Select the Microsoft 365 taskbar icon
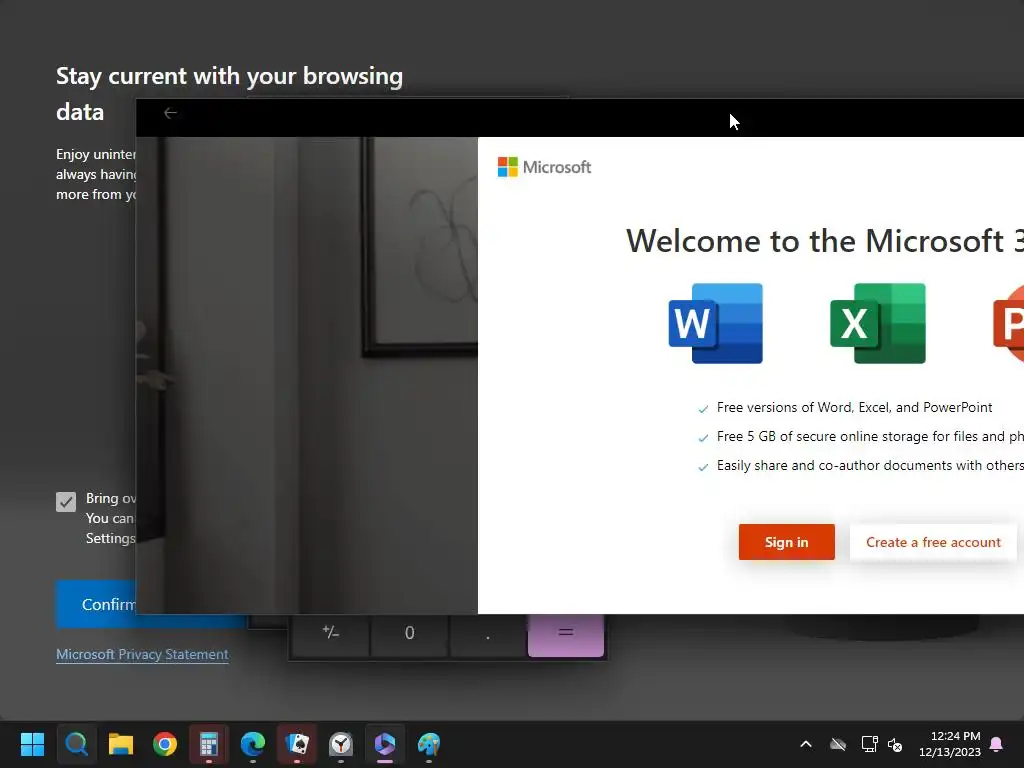1024x768 pixels. pos(385,744)
